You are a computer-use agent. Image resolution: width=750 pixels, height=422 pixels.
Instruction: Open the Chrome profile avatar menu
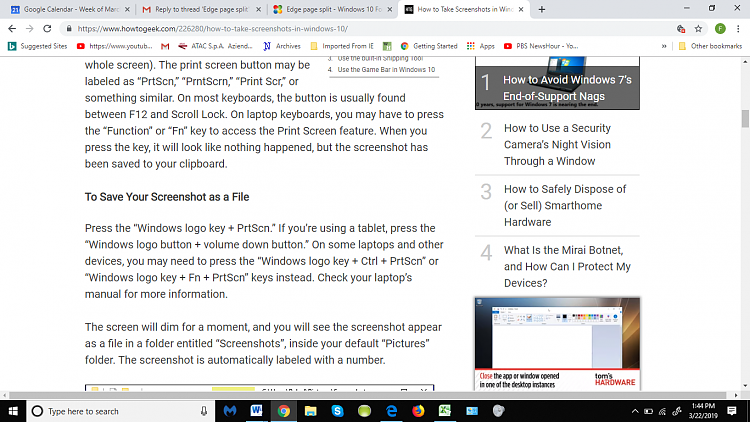720,29
